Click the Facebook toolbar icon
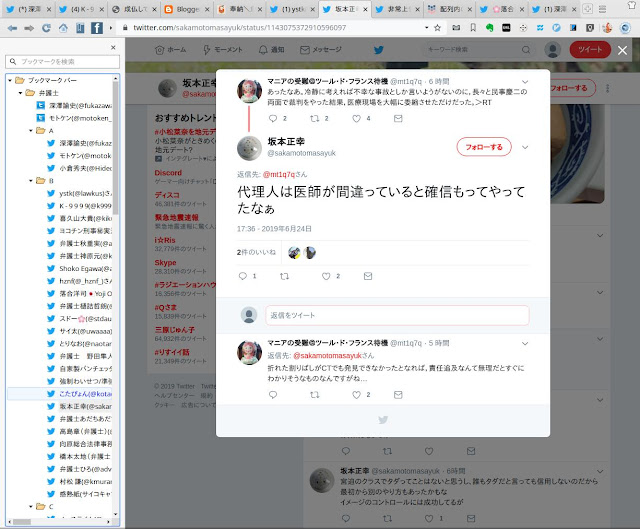Viewport: 640px width, 529px height. point(97,28)
